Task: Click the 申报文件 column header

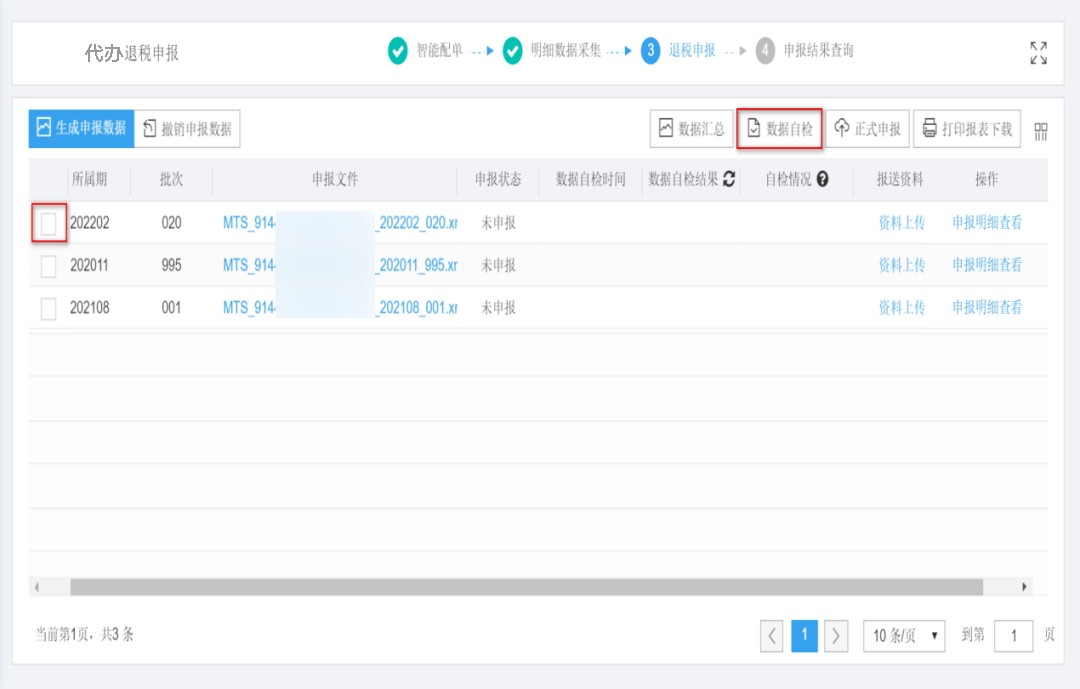Action: [335, 179]
